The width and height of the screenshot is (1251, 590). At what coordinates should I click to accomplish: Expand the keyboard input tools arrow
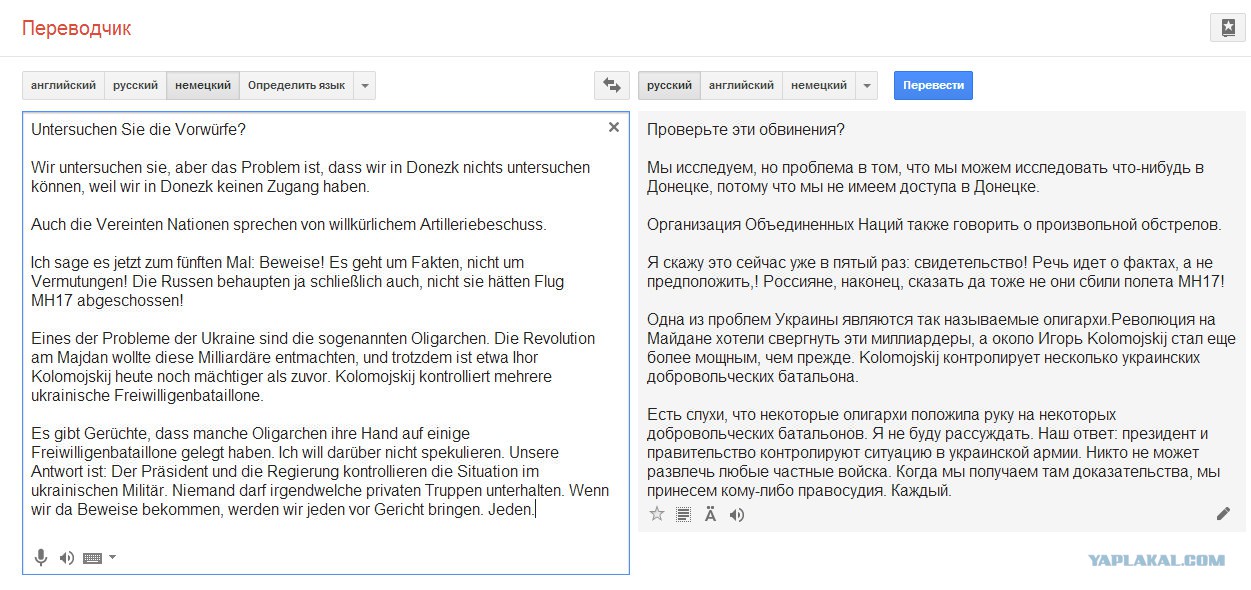tap(112, 557)
